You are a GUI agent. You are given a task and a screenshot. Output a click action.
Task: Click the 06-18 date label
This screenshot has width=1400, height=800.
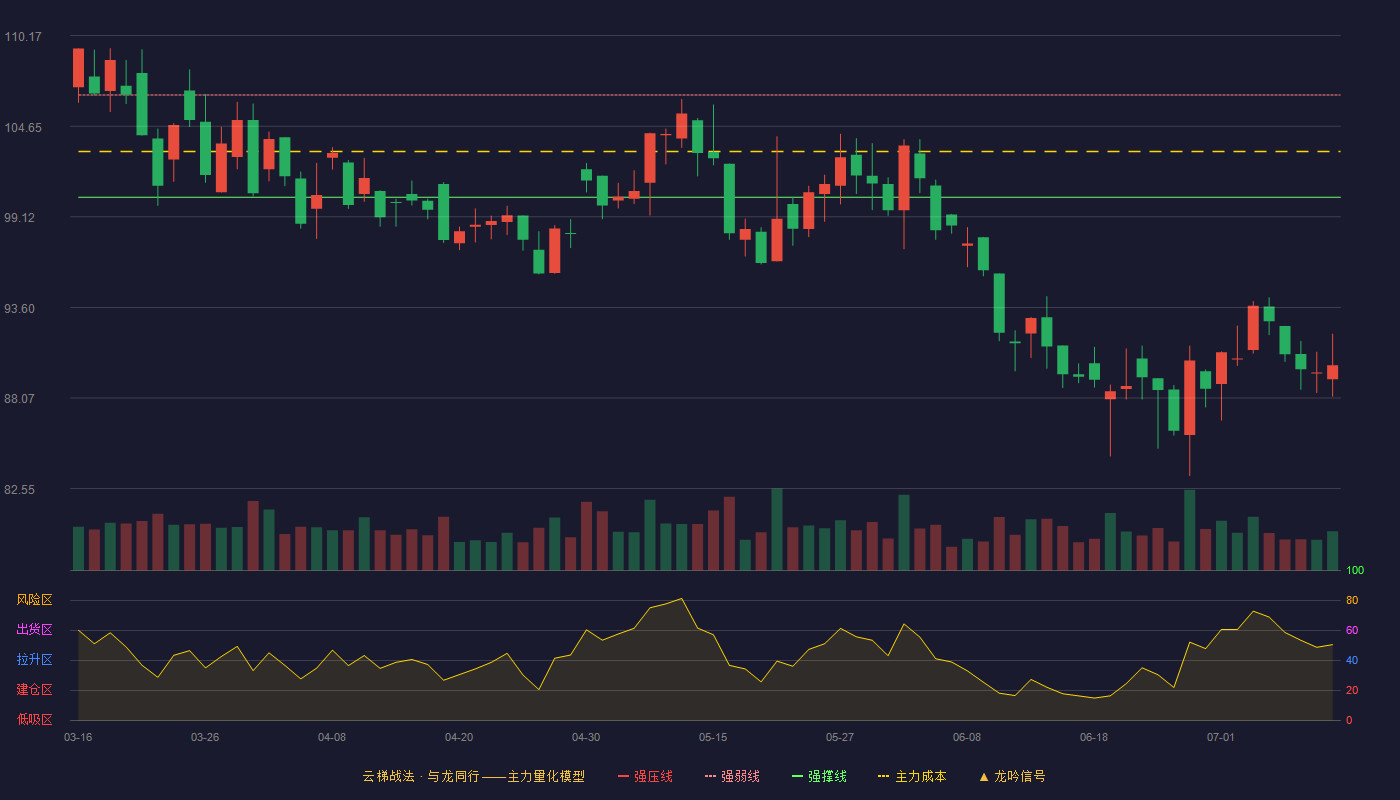pos(1094,737)
